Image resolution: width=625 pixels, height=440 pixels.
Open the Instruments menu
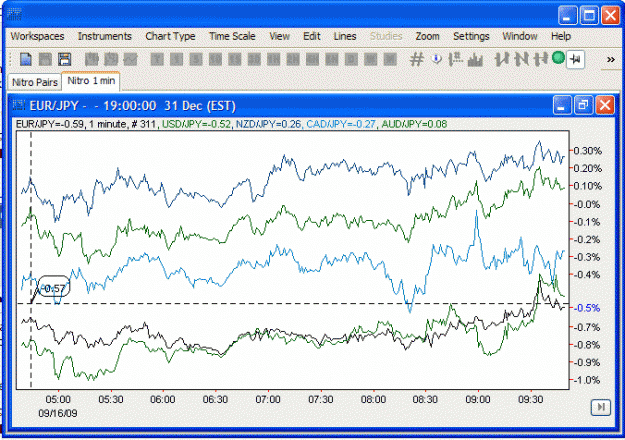coord(105,36)
